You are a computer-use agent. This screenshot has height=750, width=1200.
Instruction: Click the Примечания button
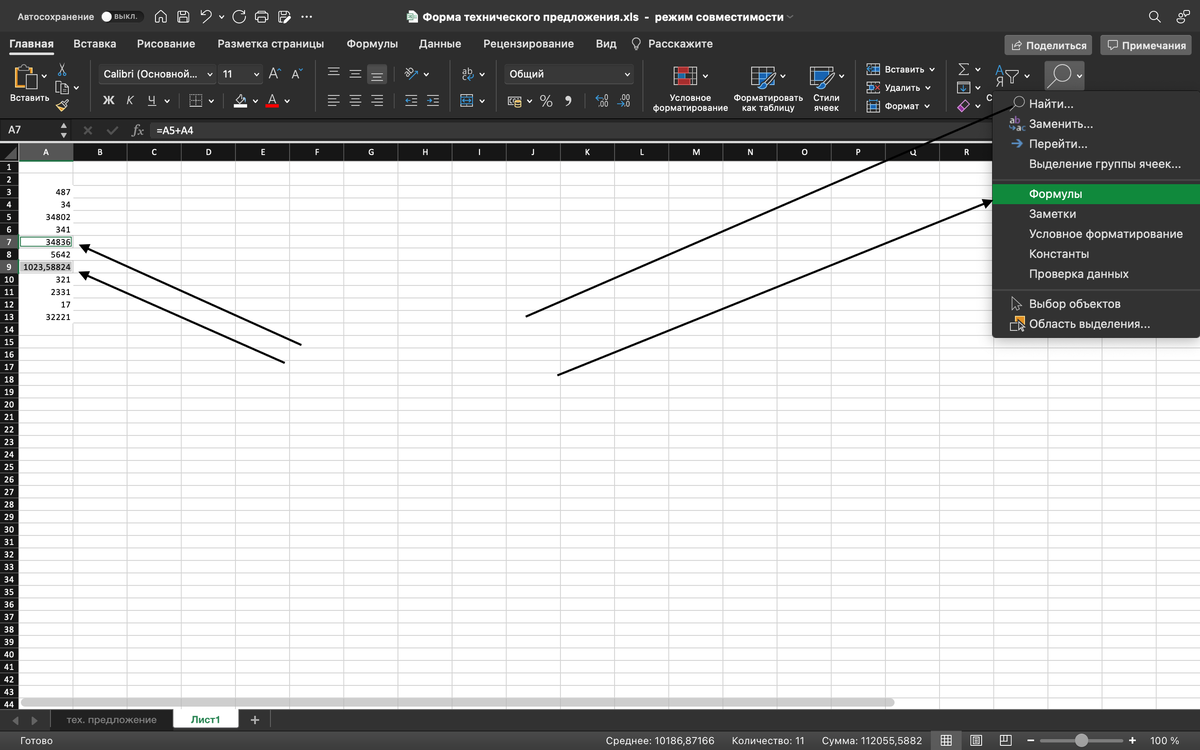(1145, 45)
